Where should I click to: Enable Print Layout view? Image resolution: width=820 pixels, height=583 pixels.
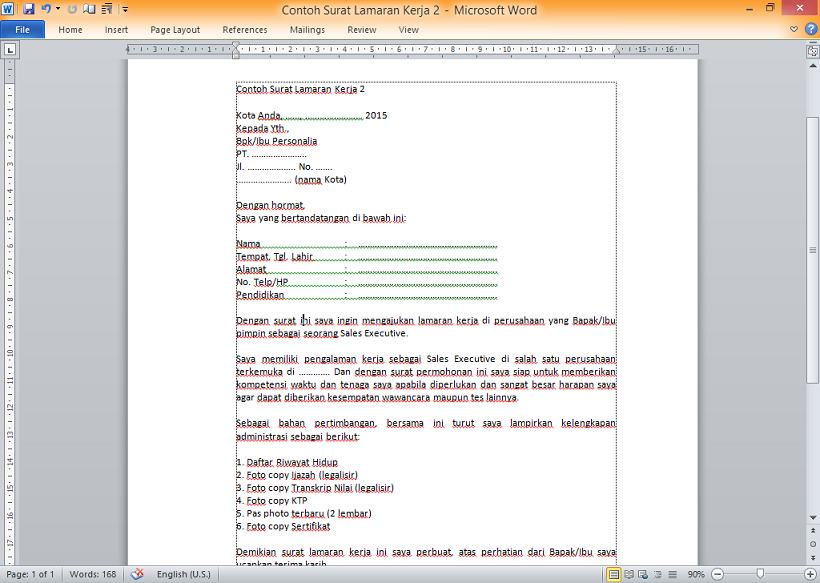coord(613,574)
